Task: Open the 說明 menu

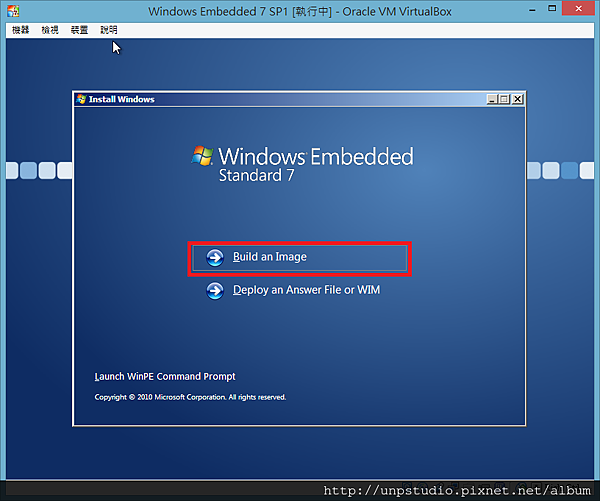Action: click(109, 30)
